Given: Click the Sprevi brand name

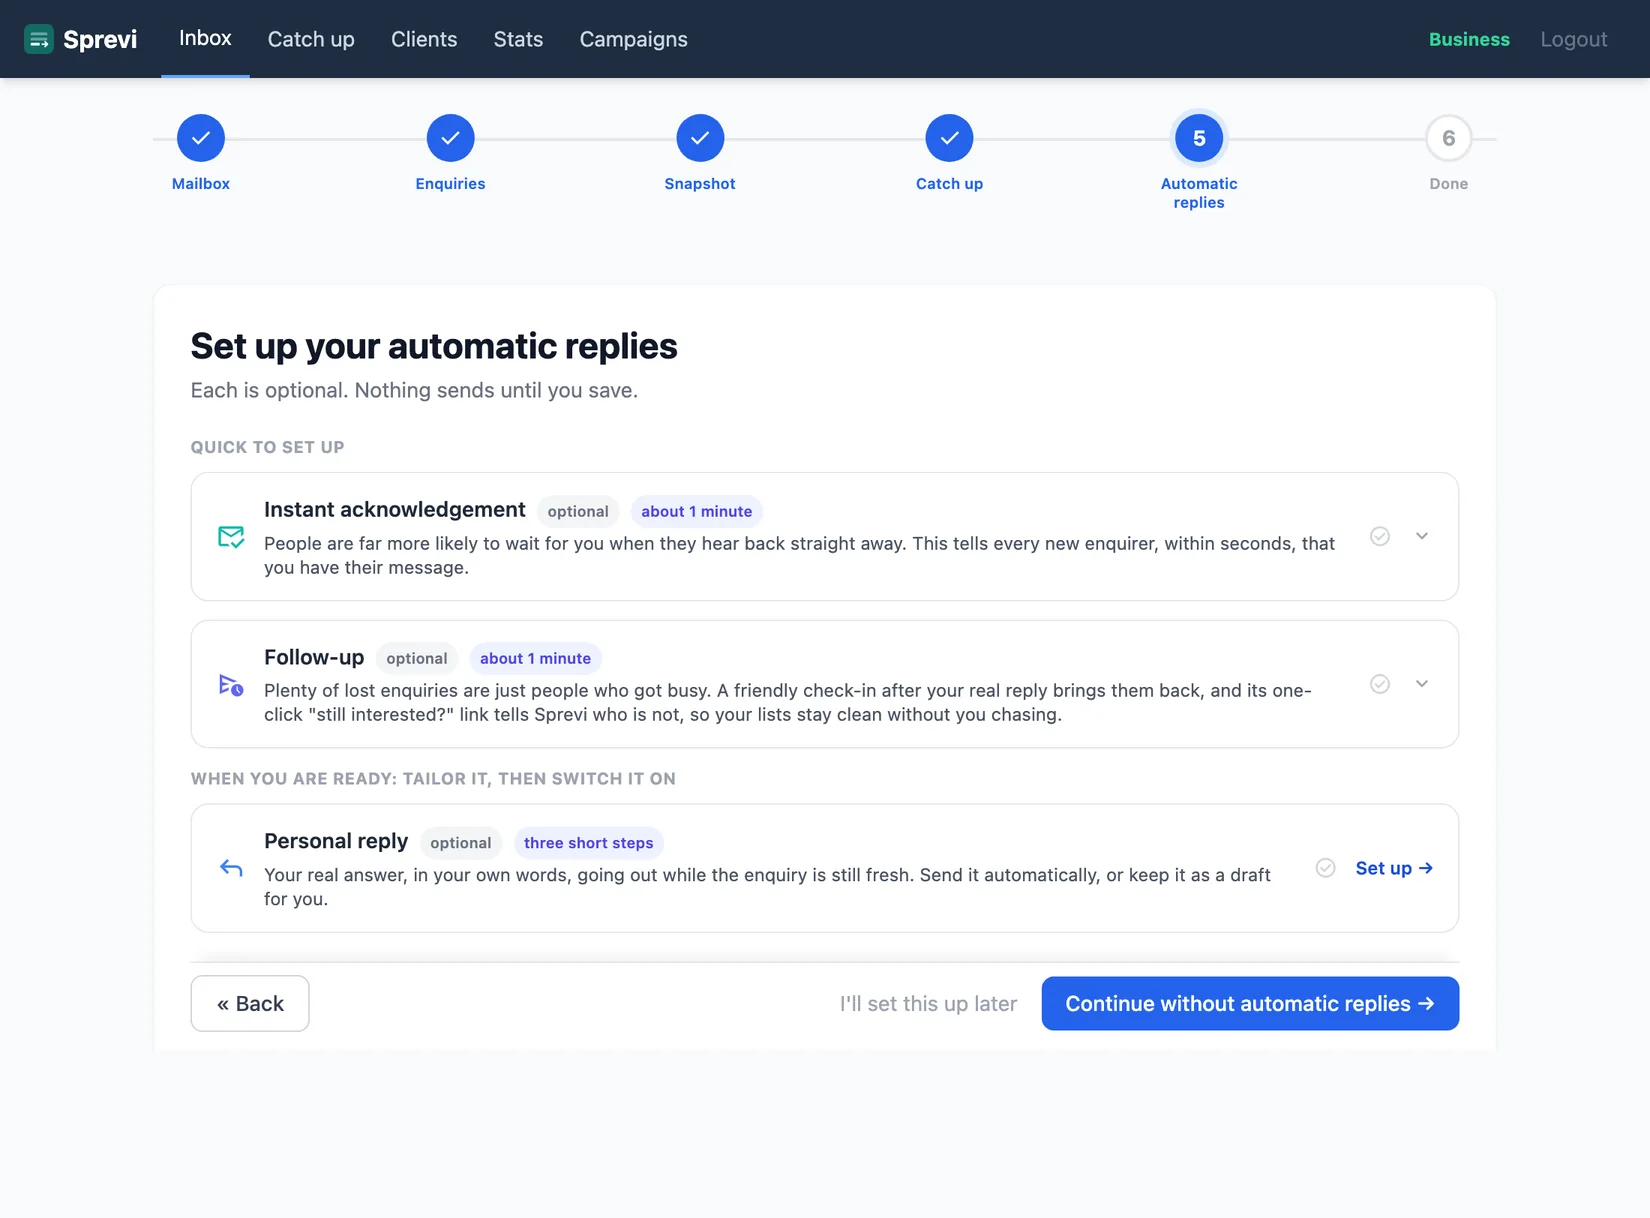Looking at the screenshot, I should tap(100, 39).
